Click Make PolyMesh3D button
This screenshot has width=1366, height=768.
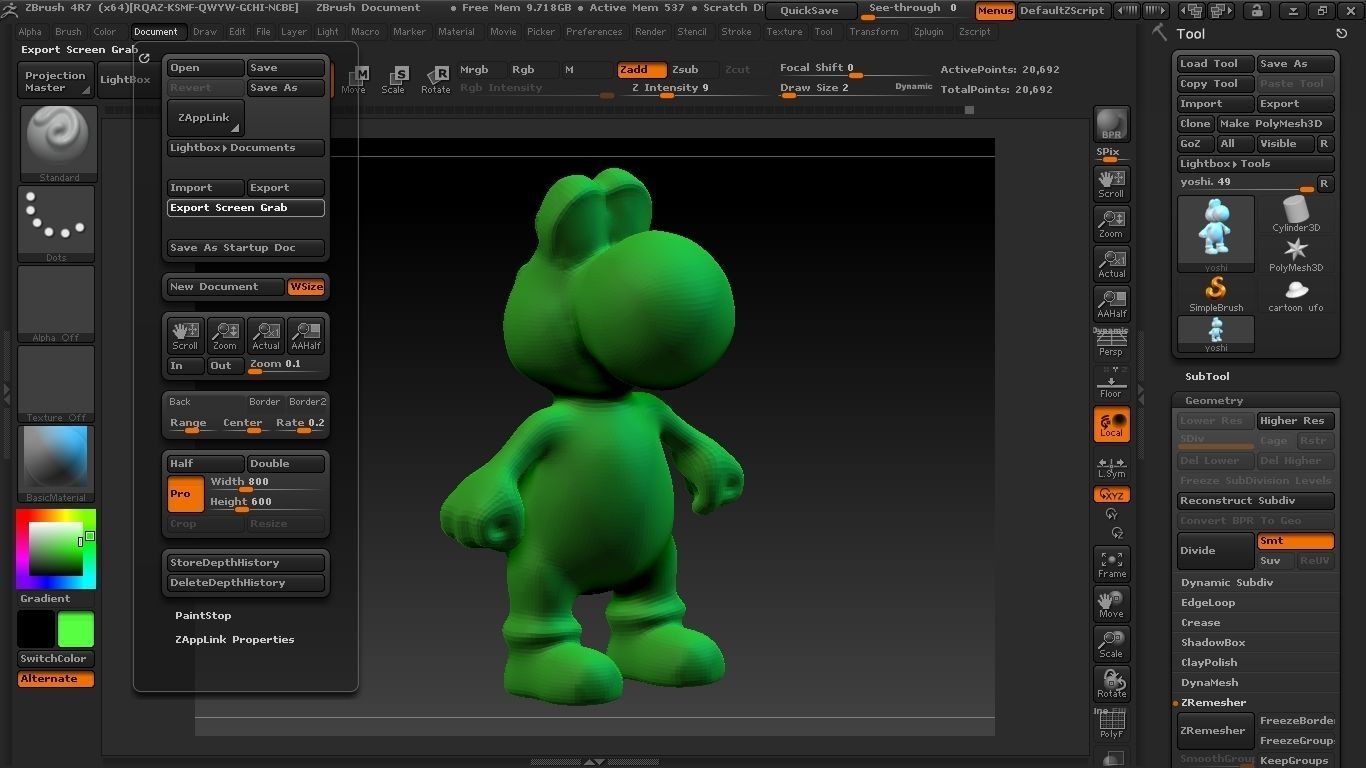click(x=1275, y=124)
